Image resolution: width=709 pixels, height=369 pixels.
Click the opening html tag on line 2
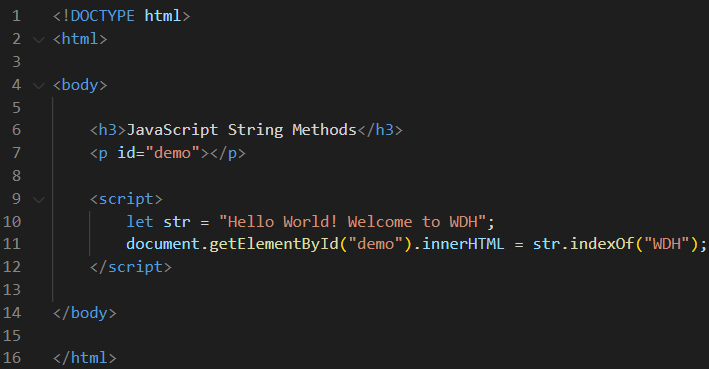[80, 39]
